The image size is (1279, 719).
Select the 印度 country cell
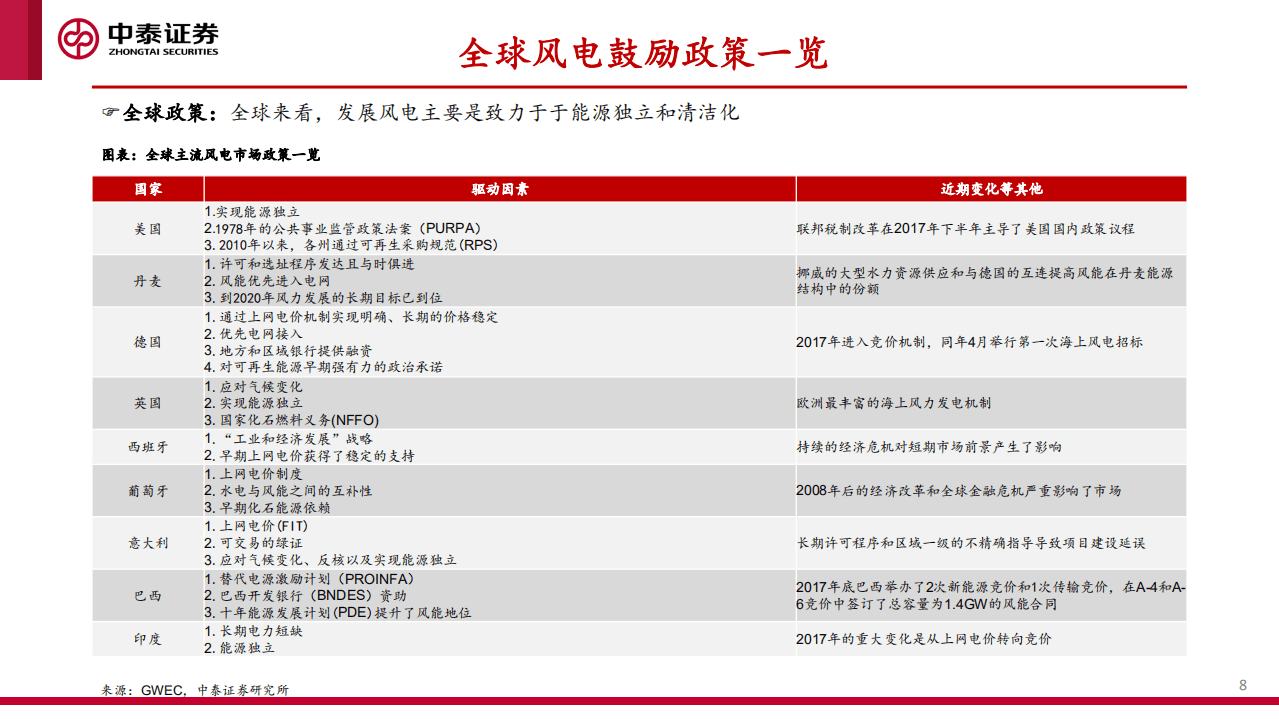coord(148,639)
